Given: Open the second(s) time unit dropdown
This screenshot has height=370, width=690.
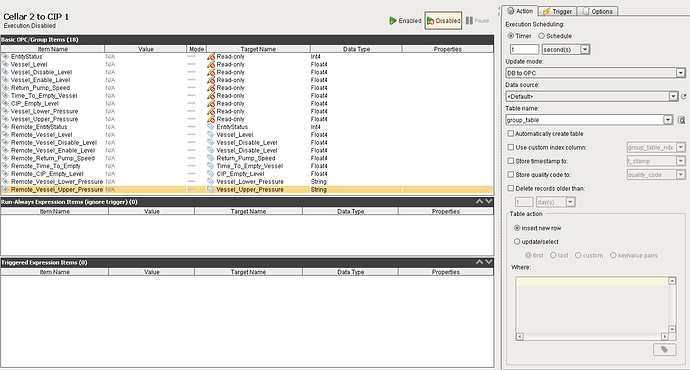Looking at the screenshot, I should pos(565,49).
